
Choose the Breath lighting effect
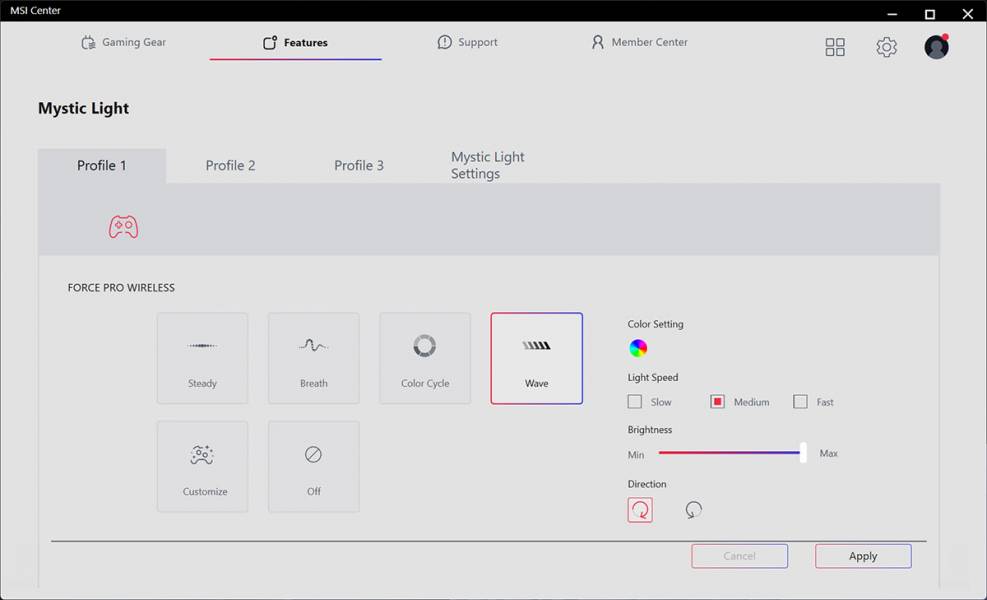point(313,358)
